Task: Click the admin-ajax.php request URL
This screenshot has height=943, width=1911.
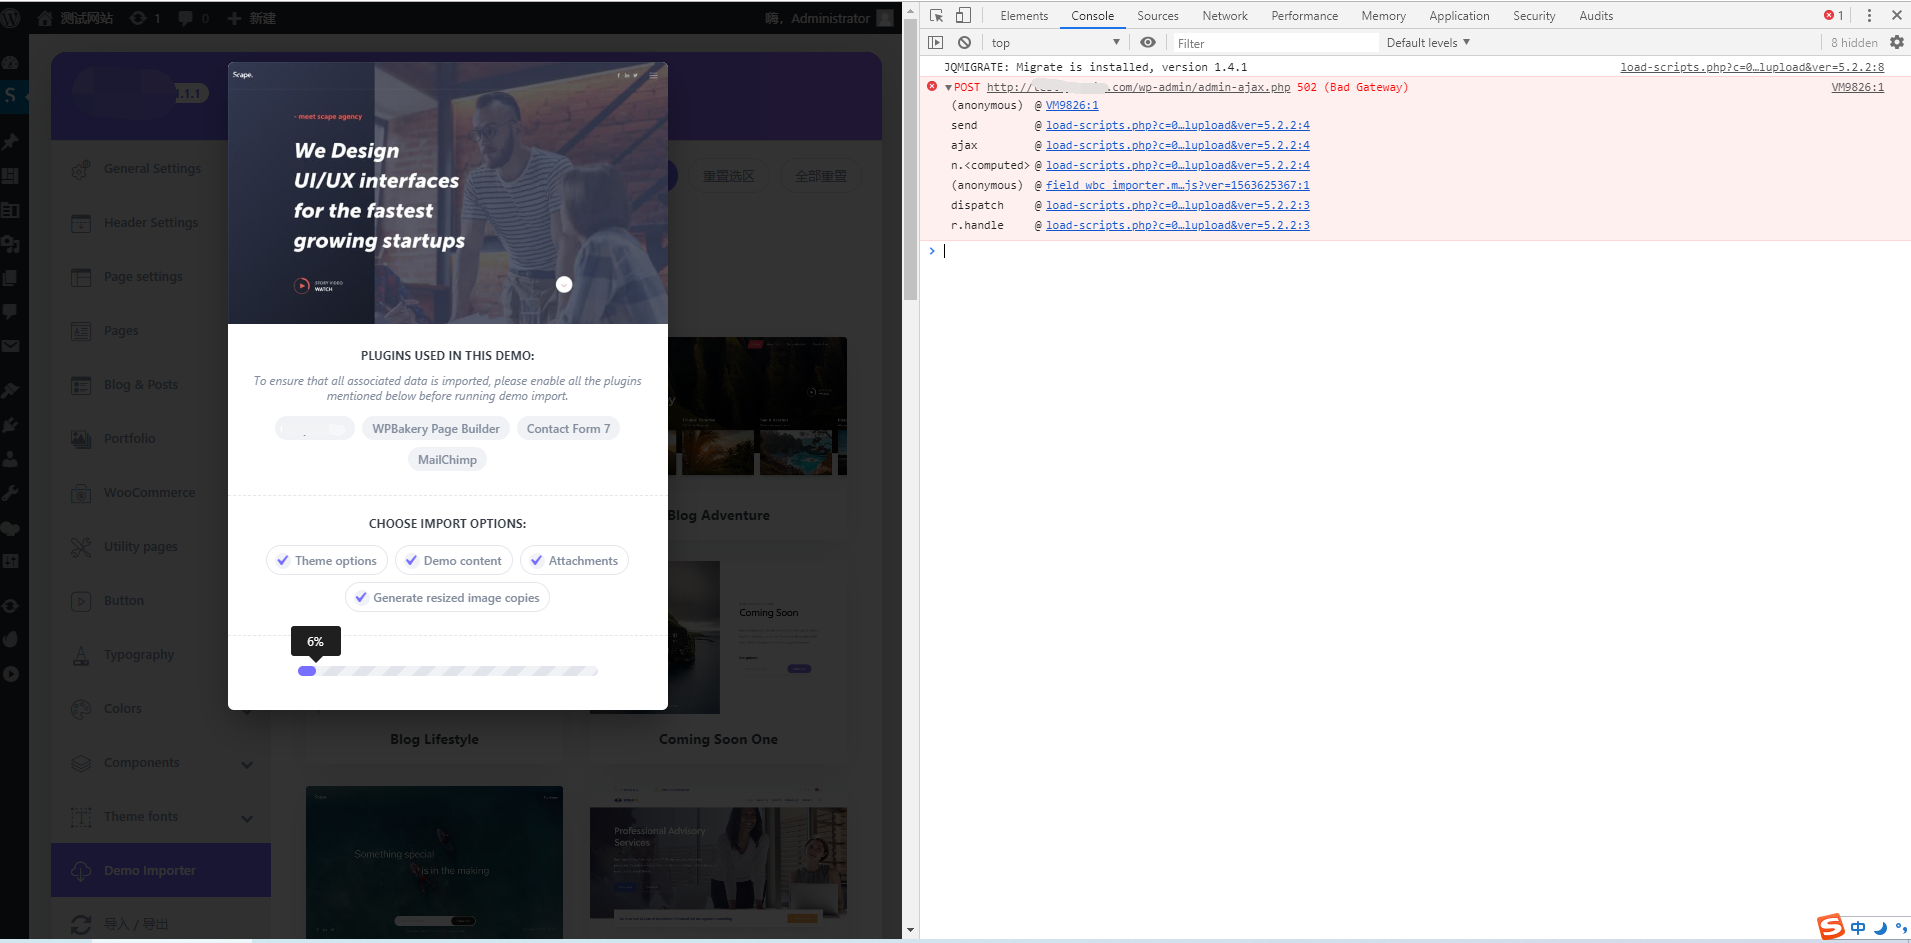Action: tap(1138, 88)
